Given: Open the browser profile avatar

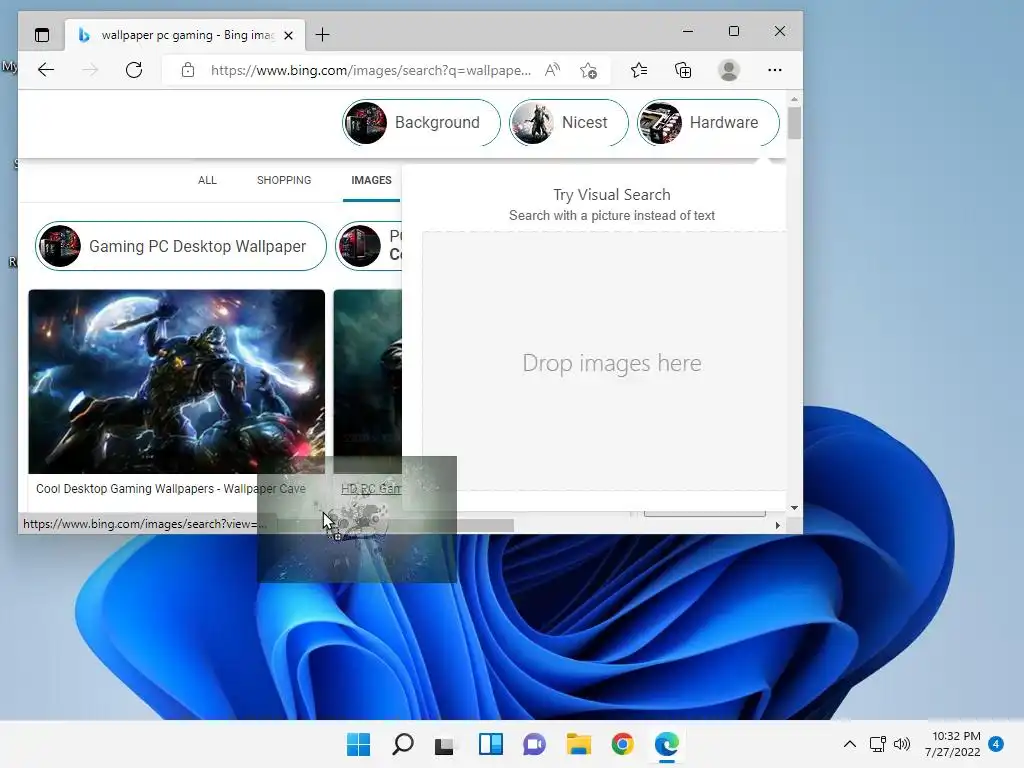Looking at the screenshot, I should [729, 70].
